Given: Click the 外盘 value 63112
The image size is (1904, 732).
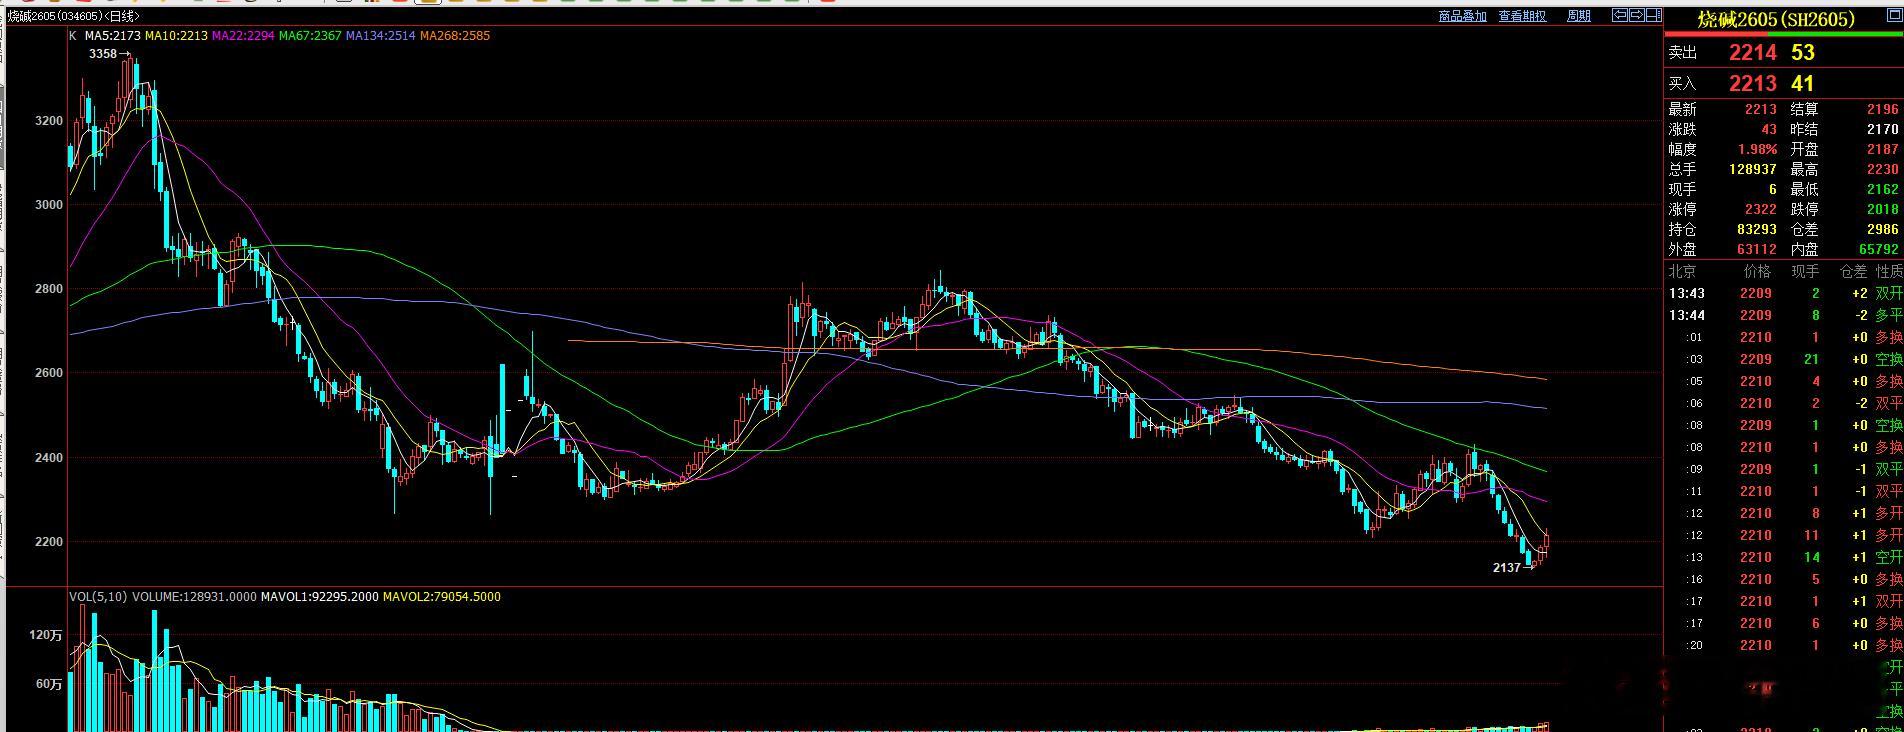Looking at the screenshot, I should click(x=1757, y=249).
